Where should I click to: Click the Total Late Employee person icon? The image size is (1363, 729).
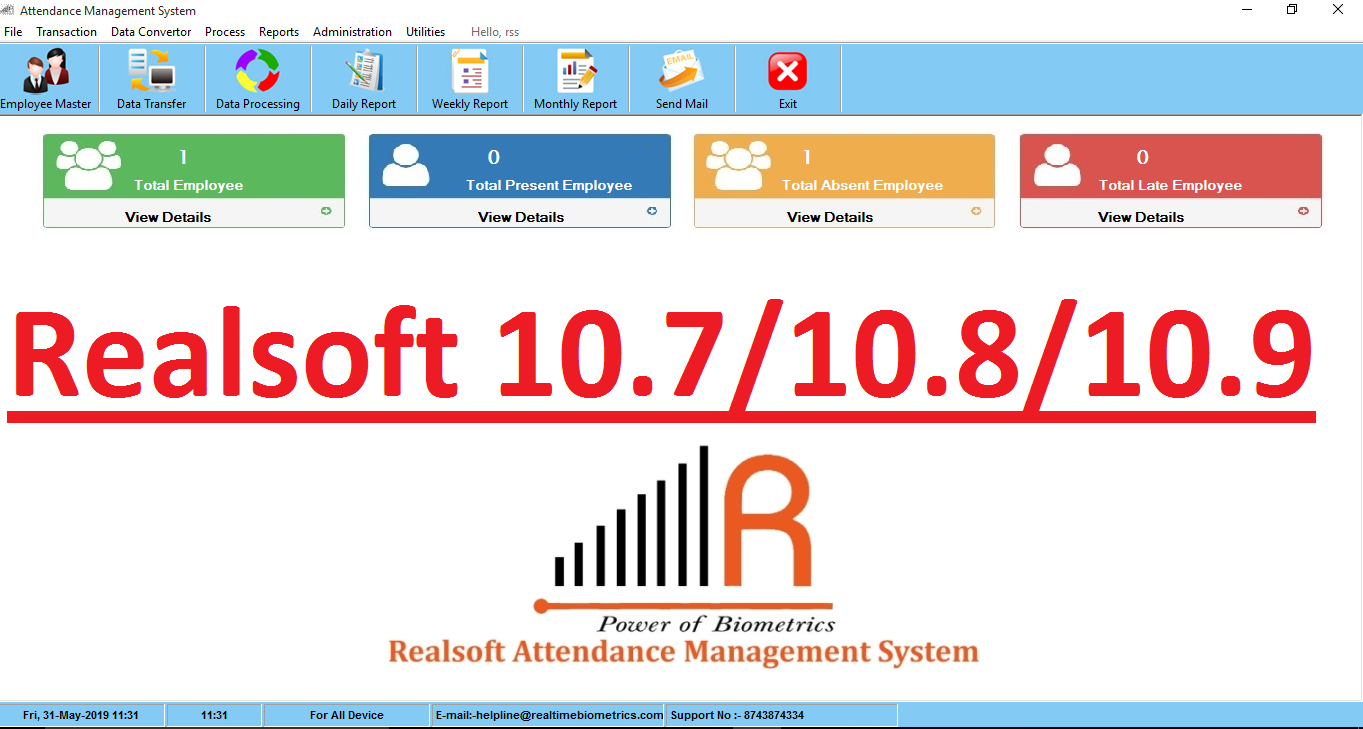coord(1057,166)
